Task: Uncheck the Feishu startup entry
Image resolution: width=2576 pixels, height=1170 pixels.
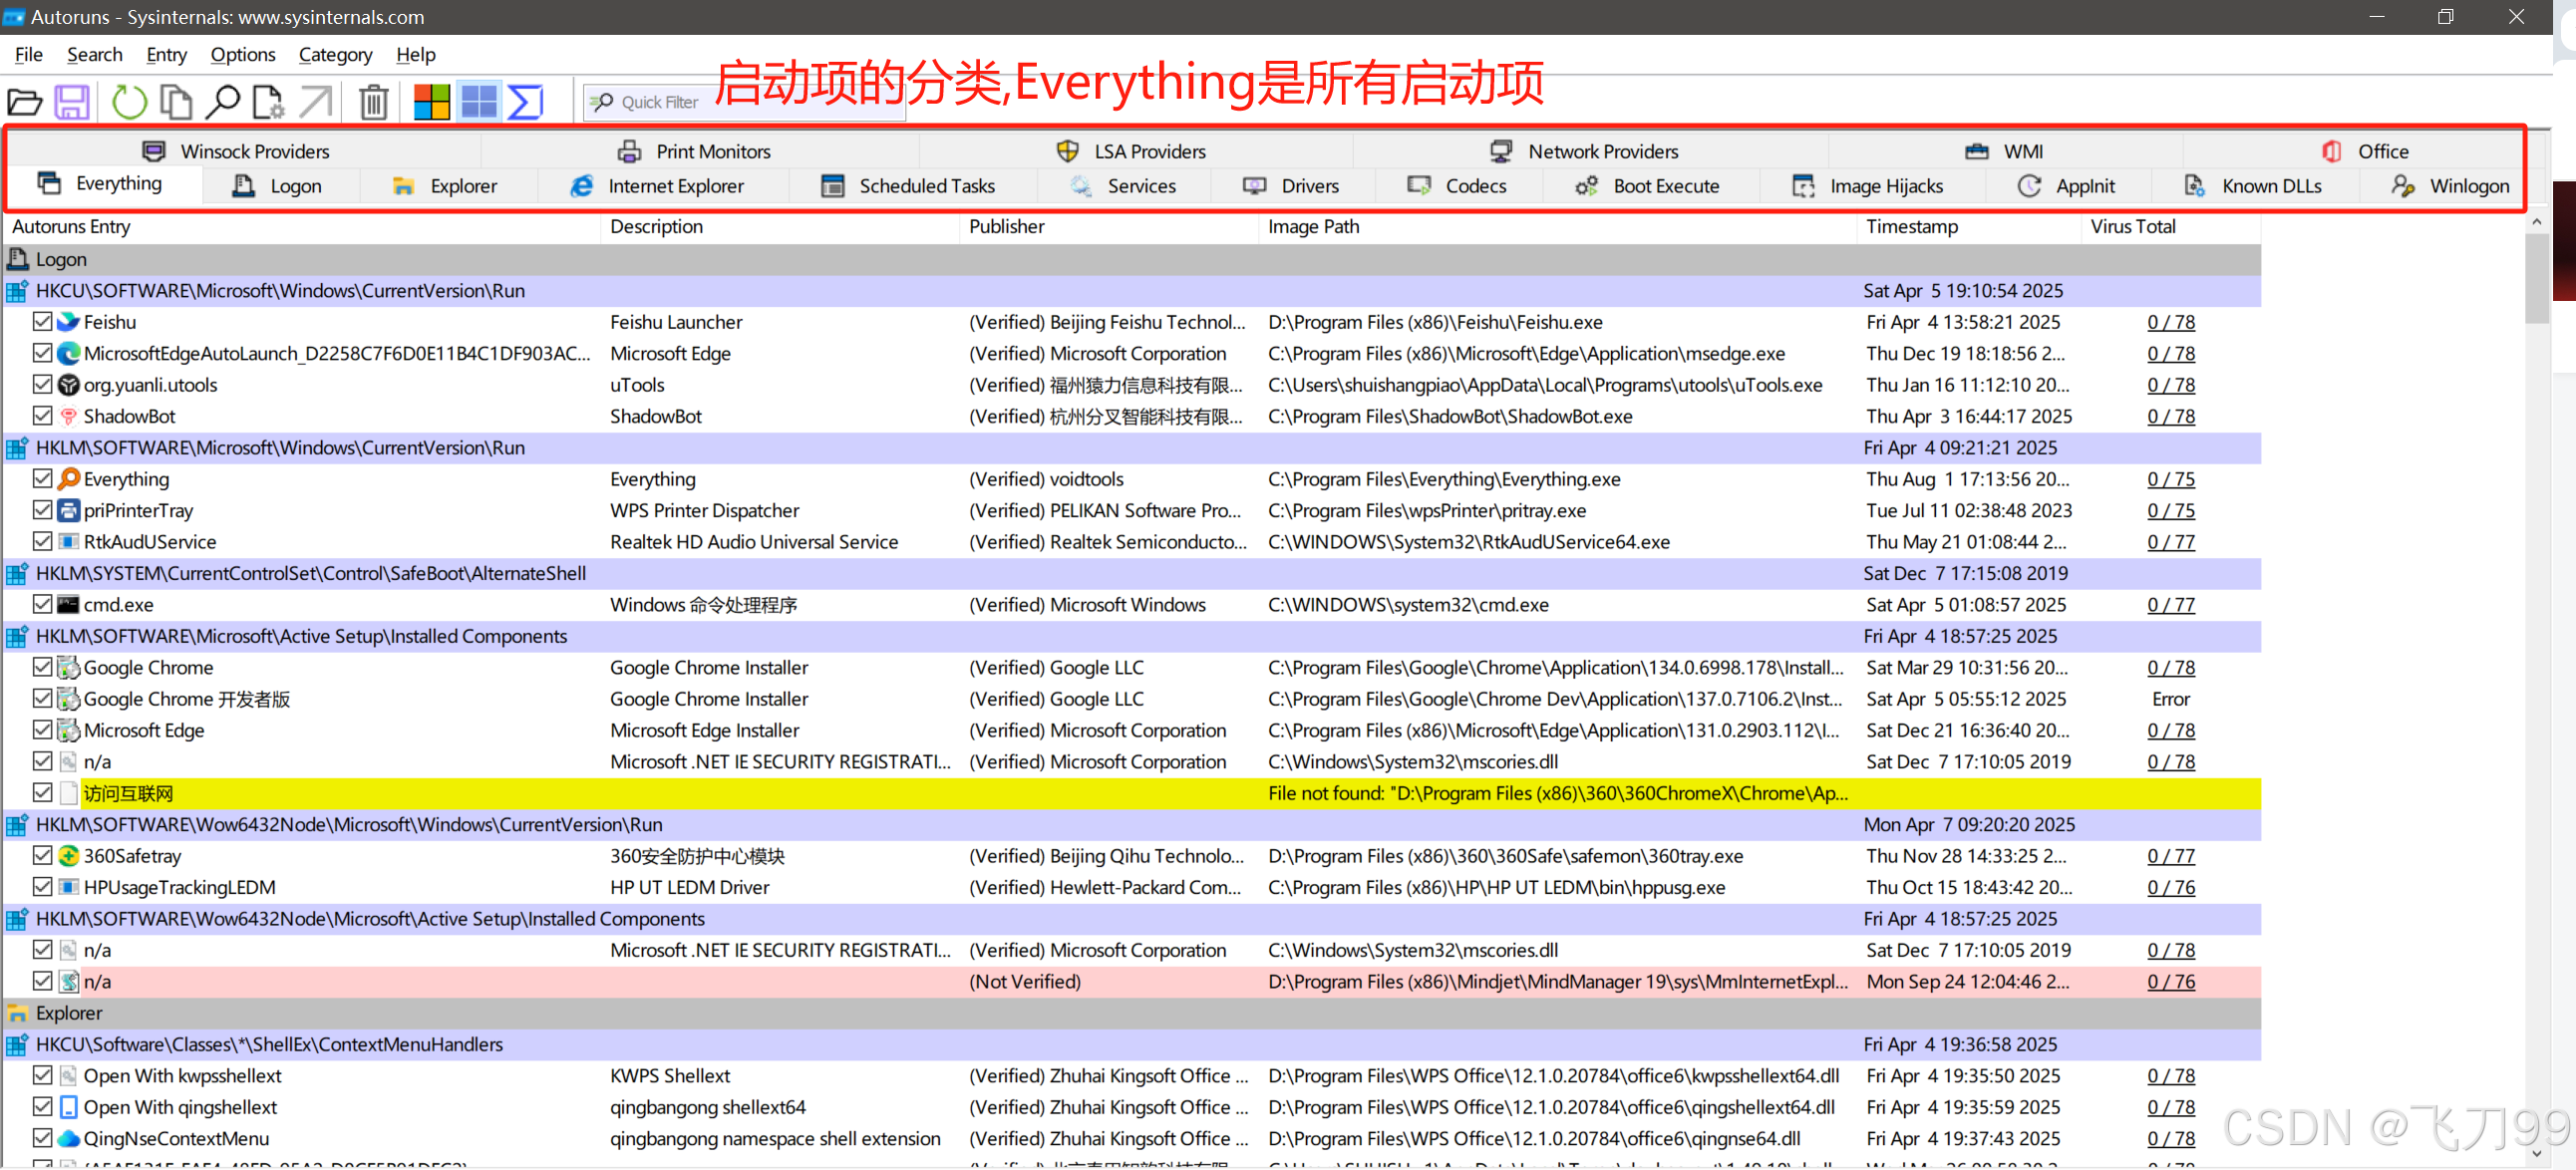Action: point(42,322)
